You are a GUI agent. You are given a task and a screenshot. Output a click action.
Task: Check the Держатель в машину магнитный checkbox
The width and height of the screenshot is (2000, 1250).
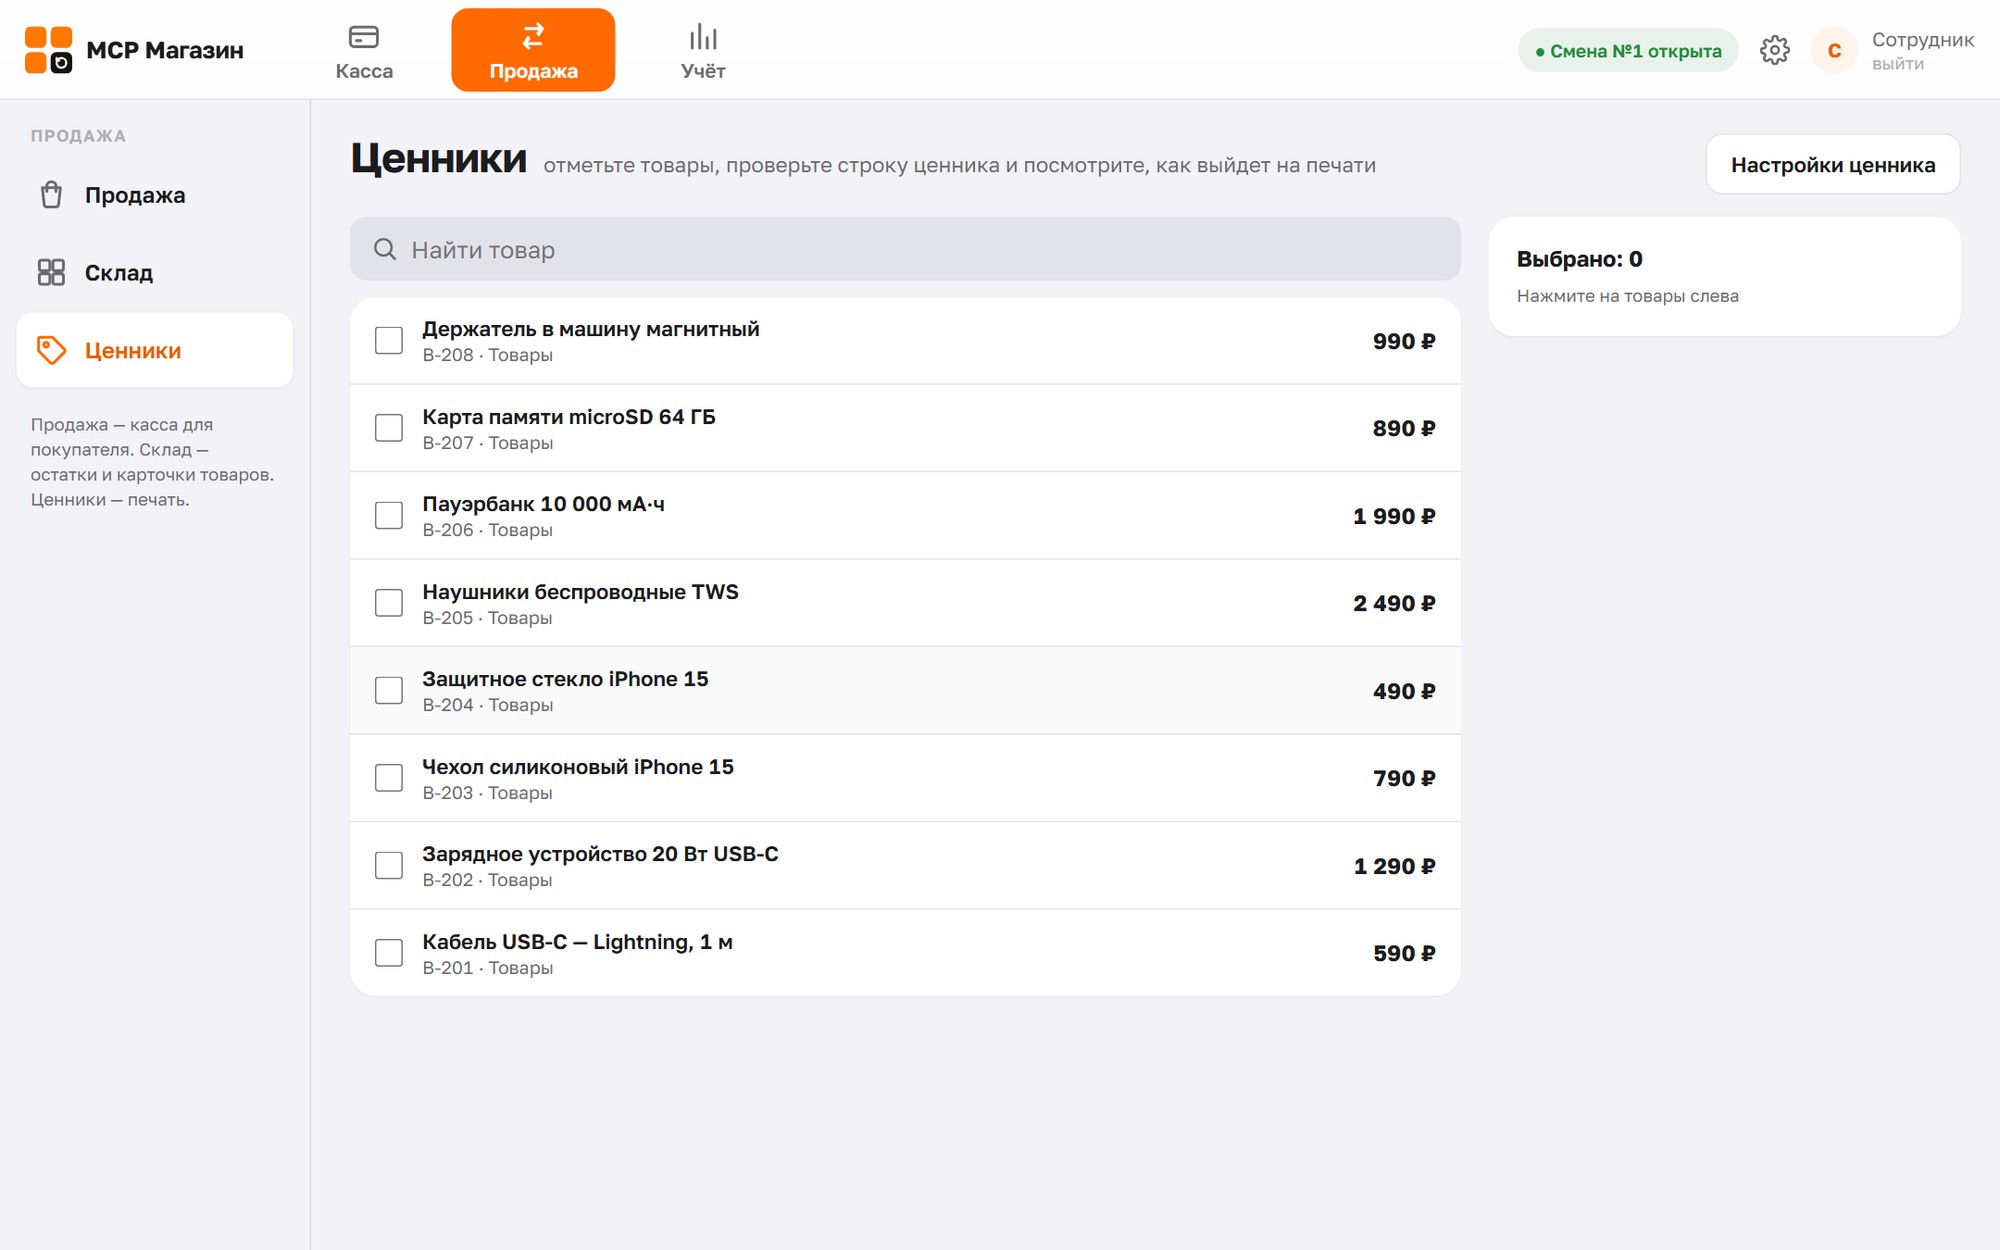pyautogui.click(x=389, y=340)
